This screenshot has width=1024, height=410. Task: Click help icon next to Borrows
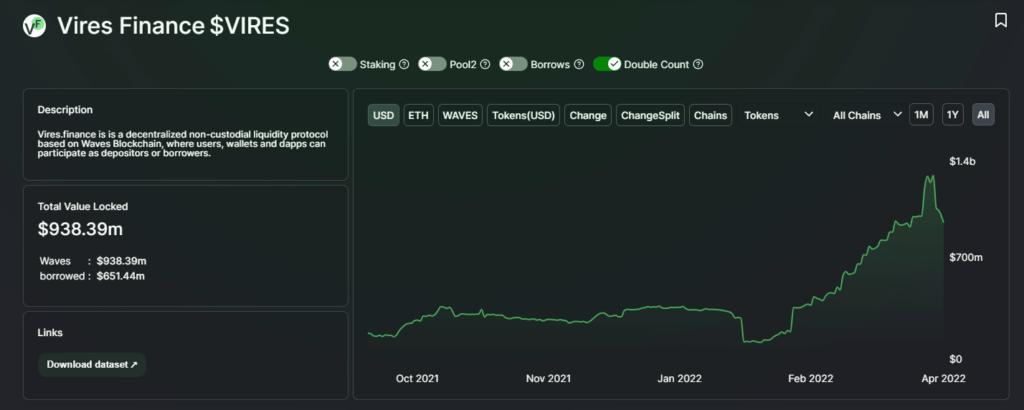pyautogui.click(x=578, y=64)
